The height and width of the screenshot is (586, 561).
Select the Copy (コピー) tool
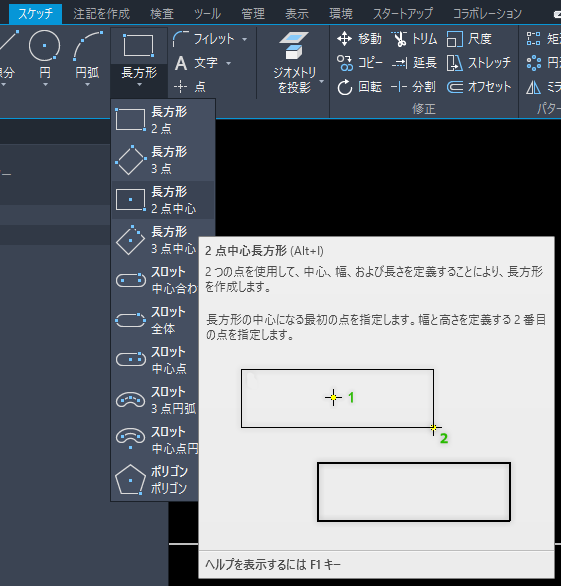(359, 63)
